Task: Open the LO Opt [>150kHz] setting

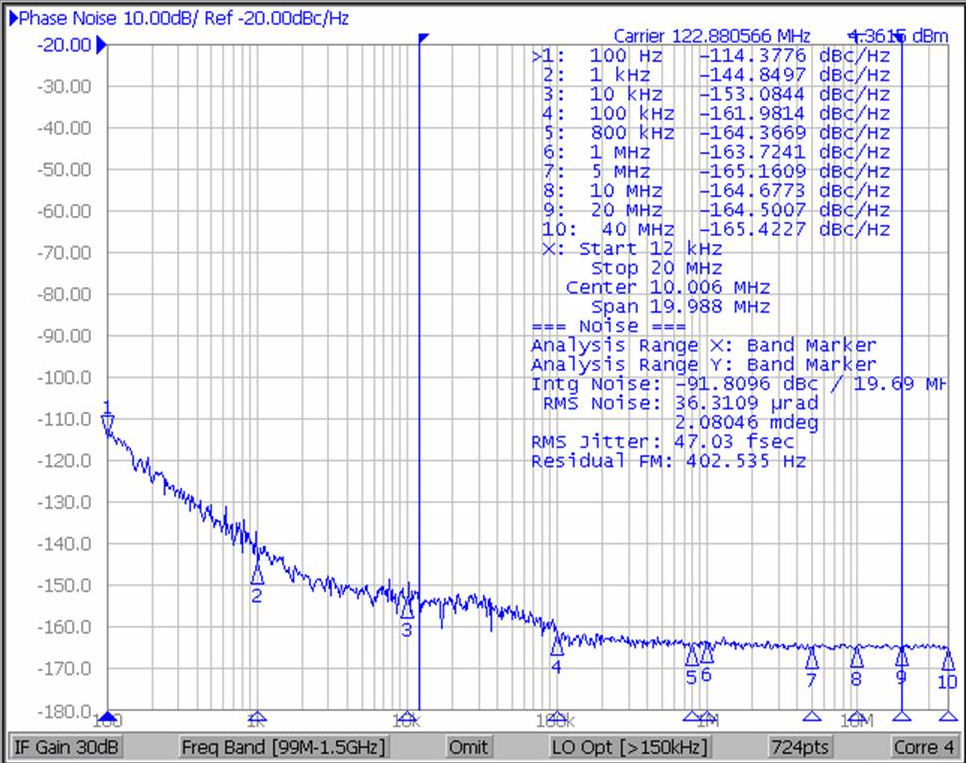Action: [629, 747]
